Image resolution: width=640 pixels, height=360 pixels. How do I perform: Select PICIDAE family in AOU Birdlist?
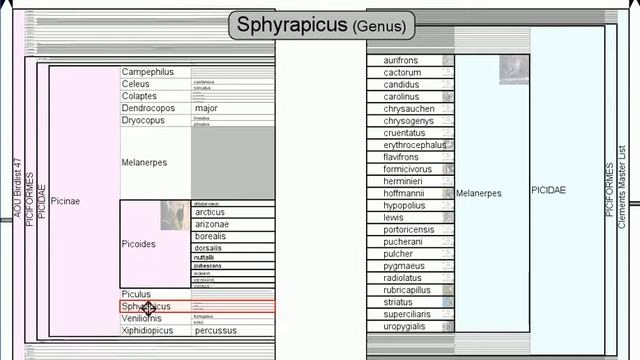[x=42, y=202]
